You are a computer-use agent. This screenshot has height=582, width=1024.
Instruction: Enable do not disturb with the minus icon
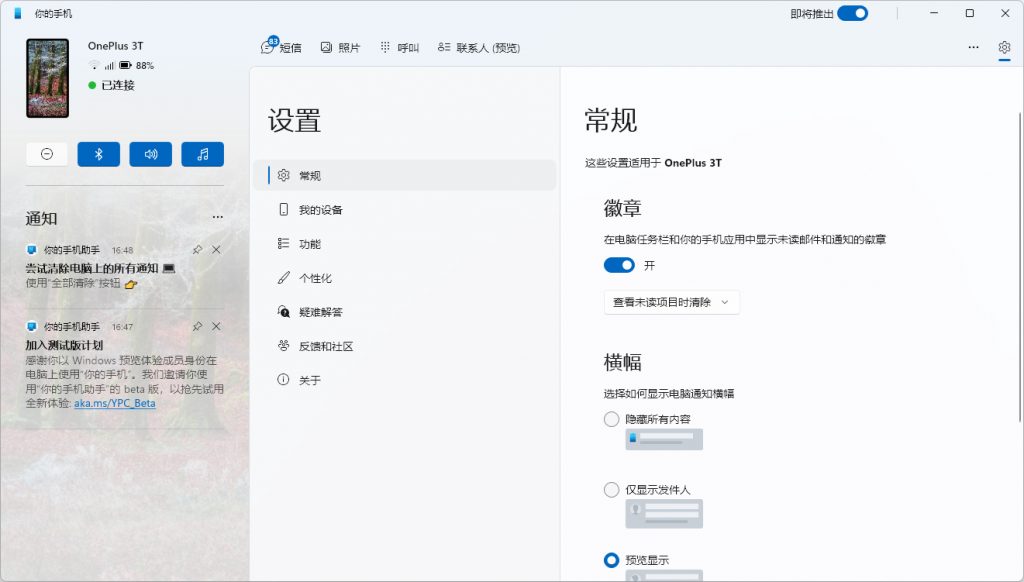click(x=46, y=153)
